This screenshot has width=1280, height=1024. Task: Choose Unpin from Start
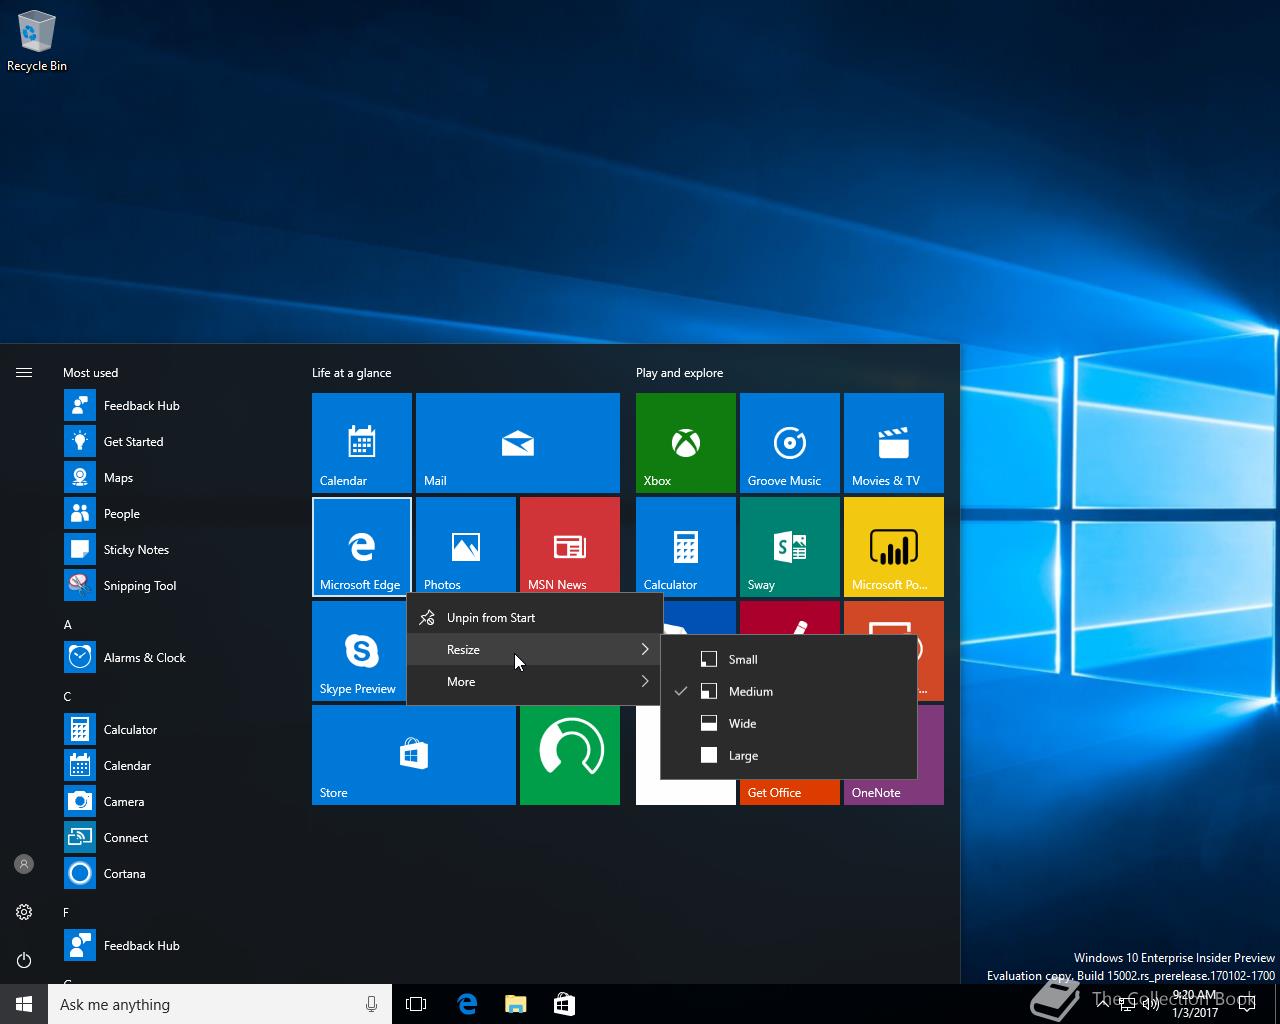(534, 617)
